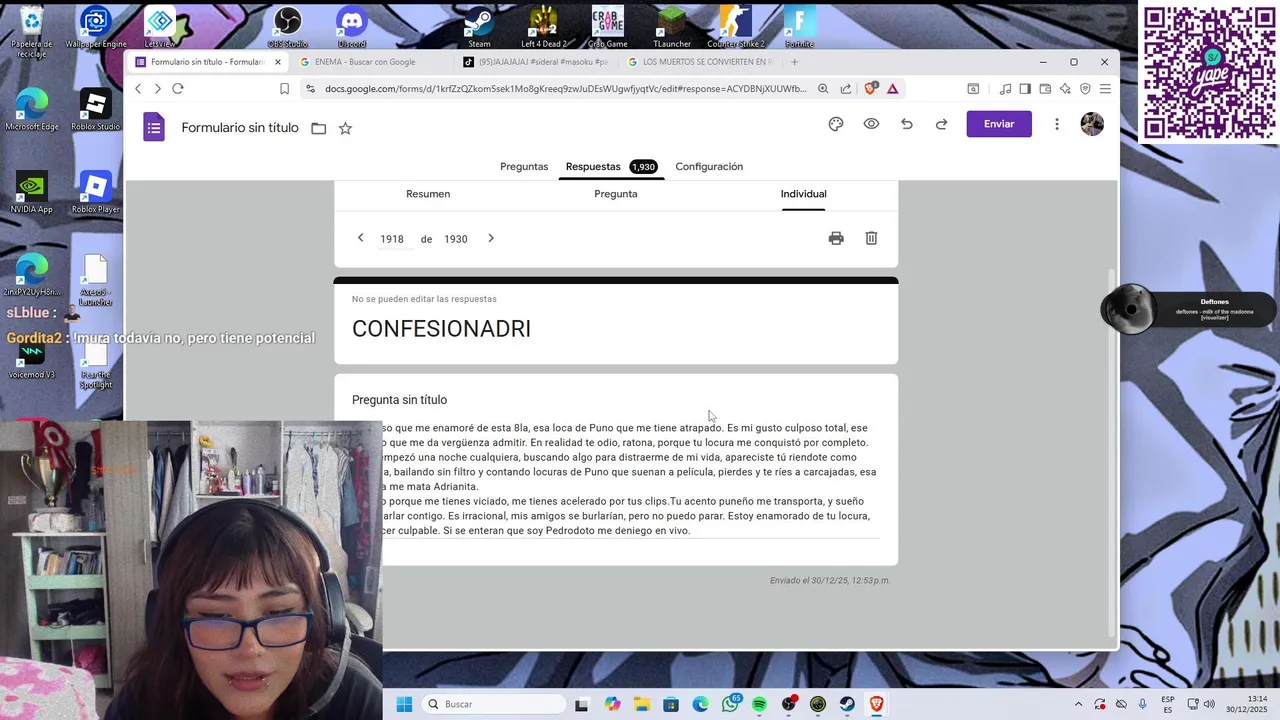Open the browser hamburger menu
Image resolution: width=1280 pixels, height=720 pixels.
point(1106,89)
